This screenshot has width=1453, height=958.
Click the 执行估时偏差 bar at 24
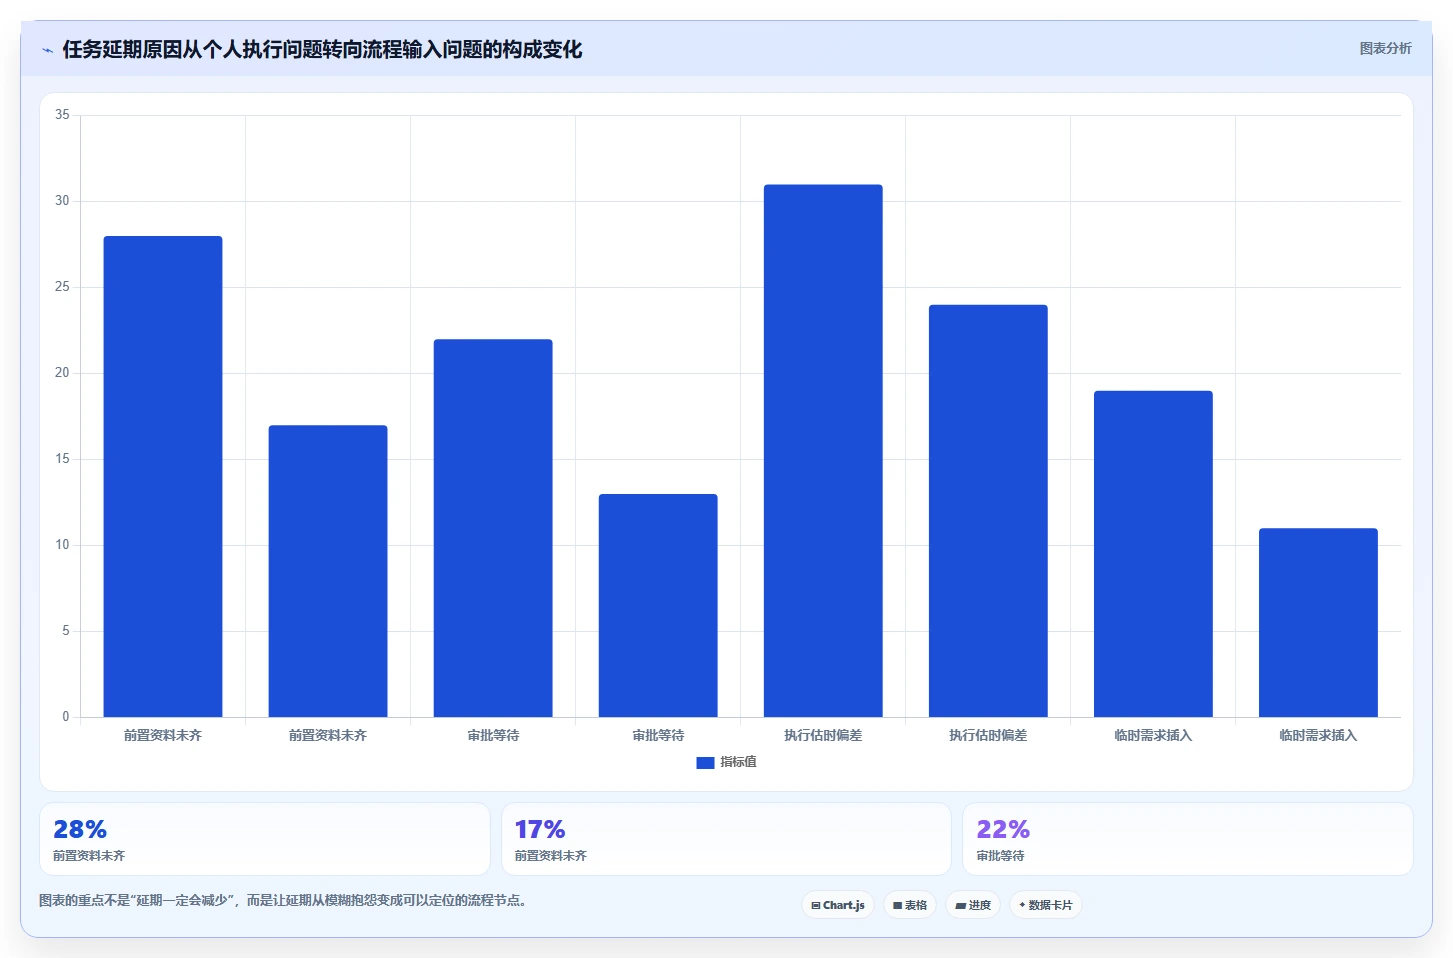point(988,511)
